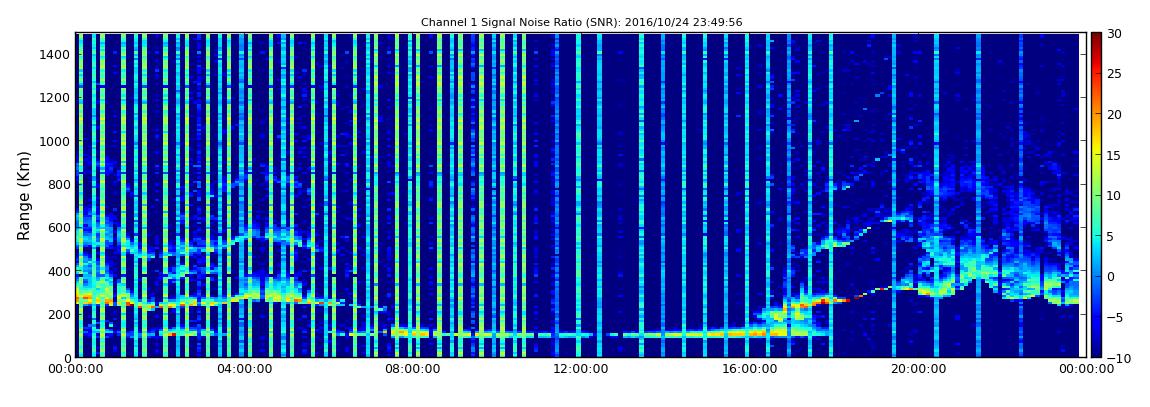Viewport: 1150px width, 407px height.
Task: Click the colorbar label 5
Action: [1111, 236]
